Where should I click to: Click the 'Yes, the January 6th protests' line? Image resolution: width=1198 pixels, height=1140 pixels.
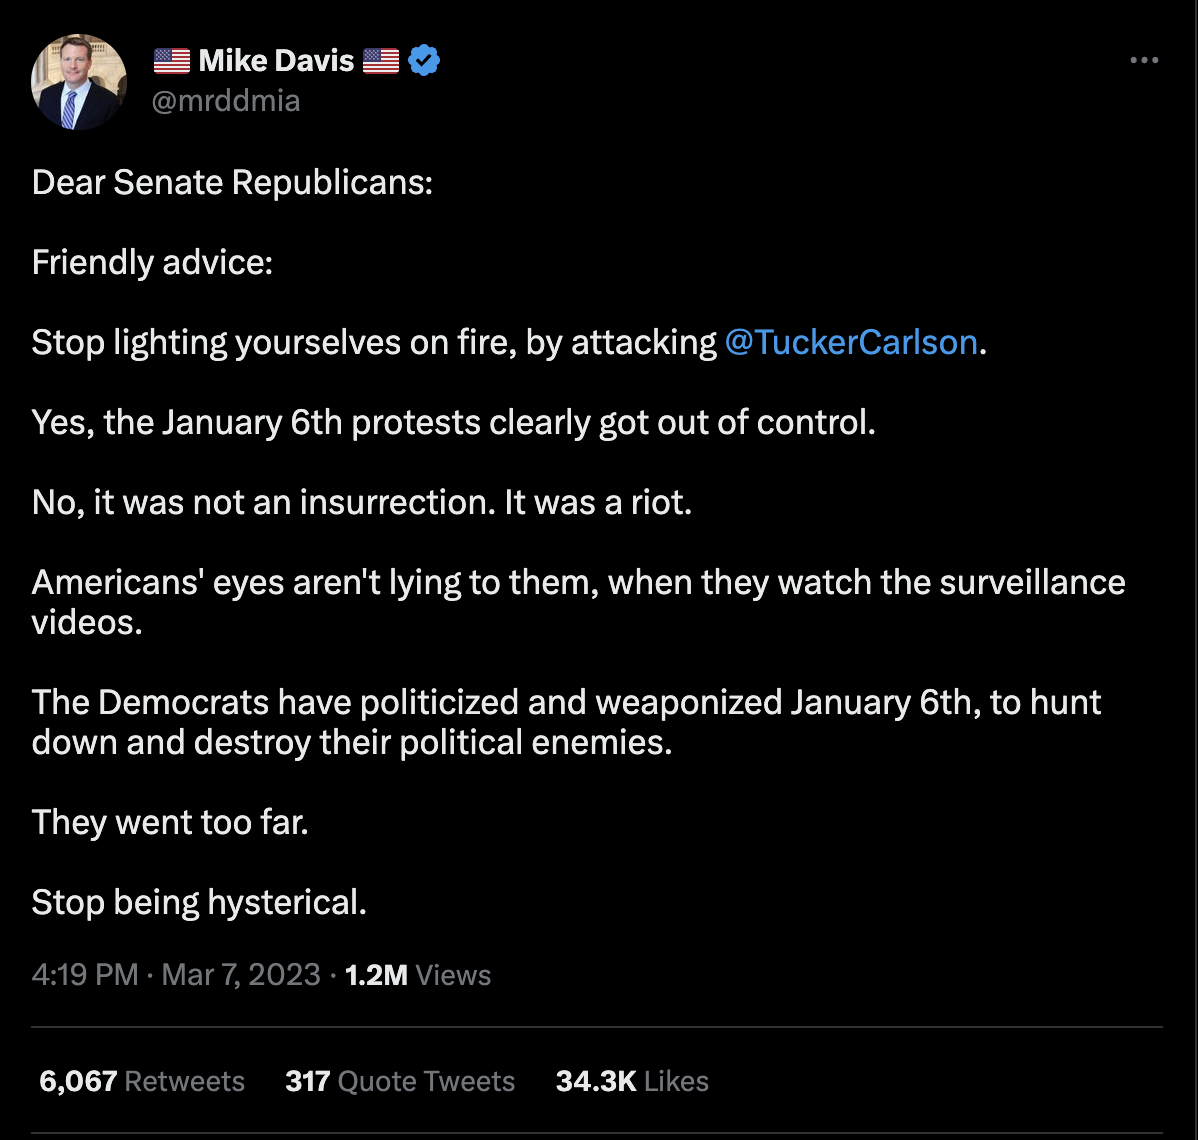pyautogui.click(x=453, y=422)
